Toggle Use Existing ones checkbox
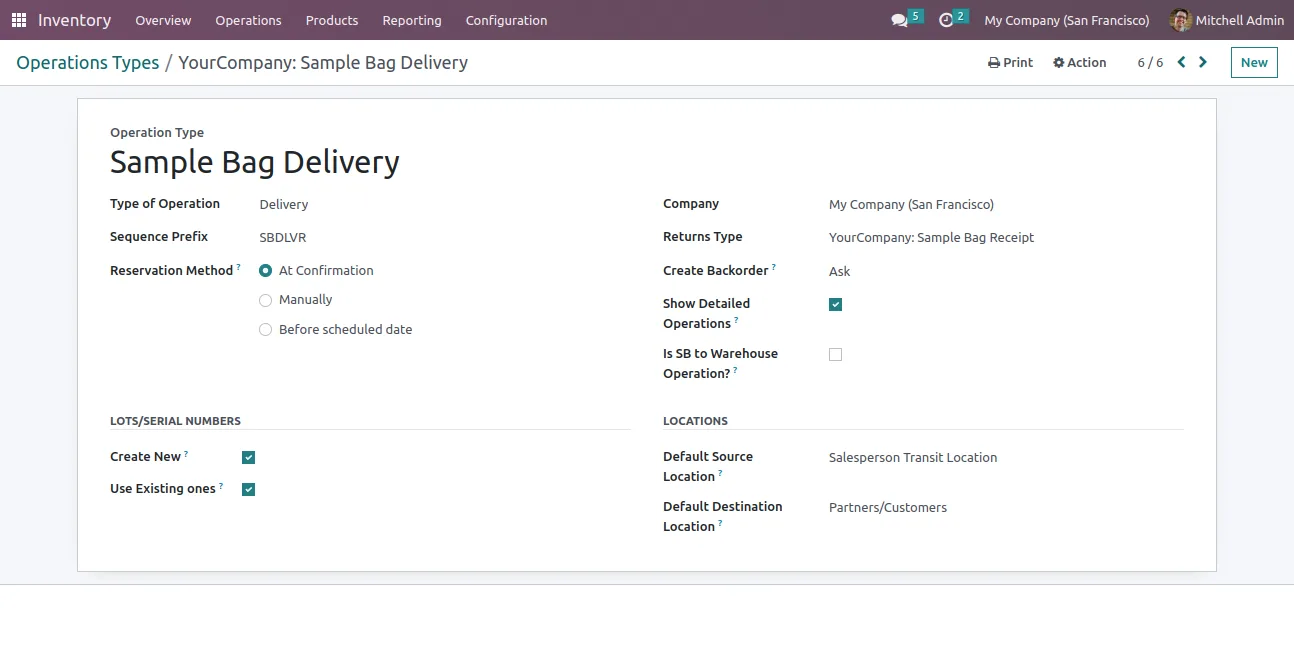 pyautogui.click(x=249, y=490)
